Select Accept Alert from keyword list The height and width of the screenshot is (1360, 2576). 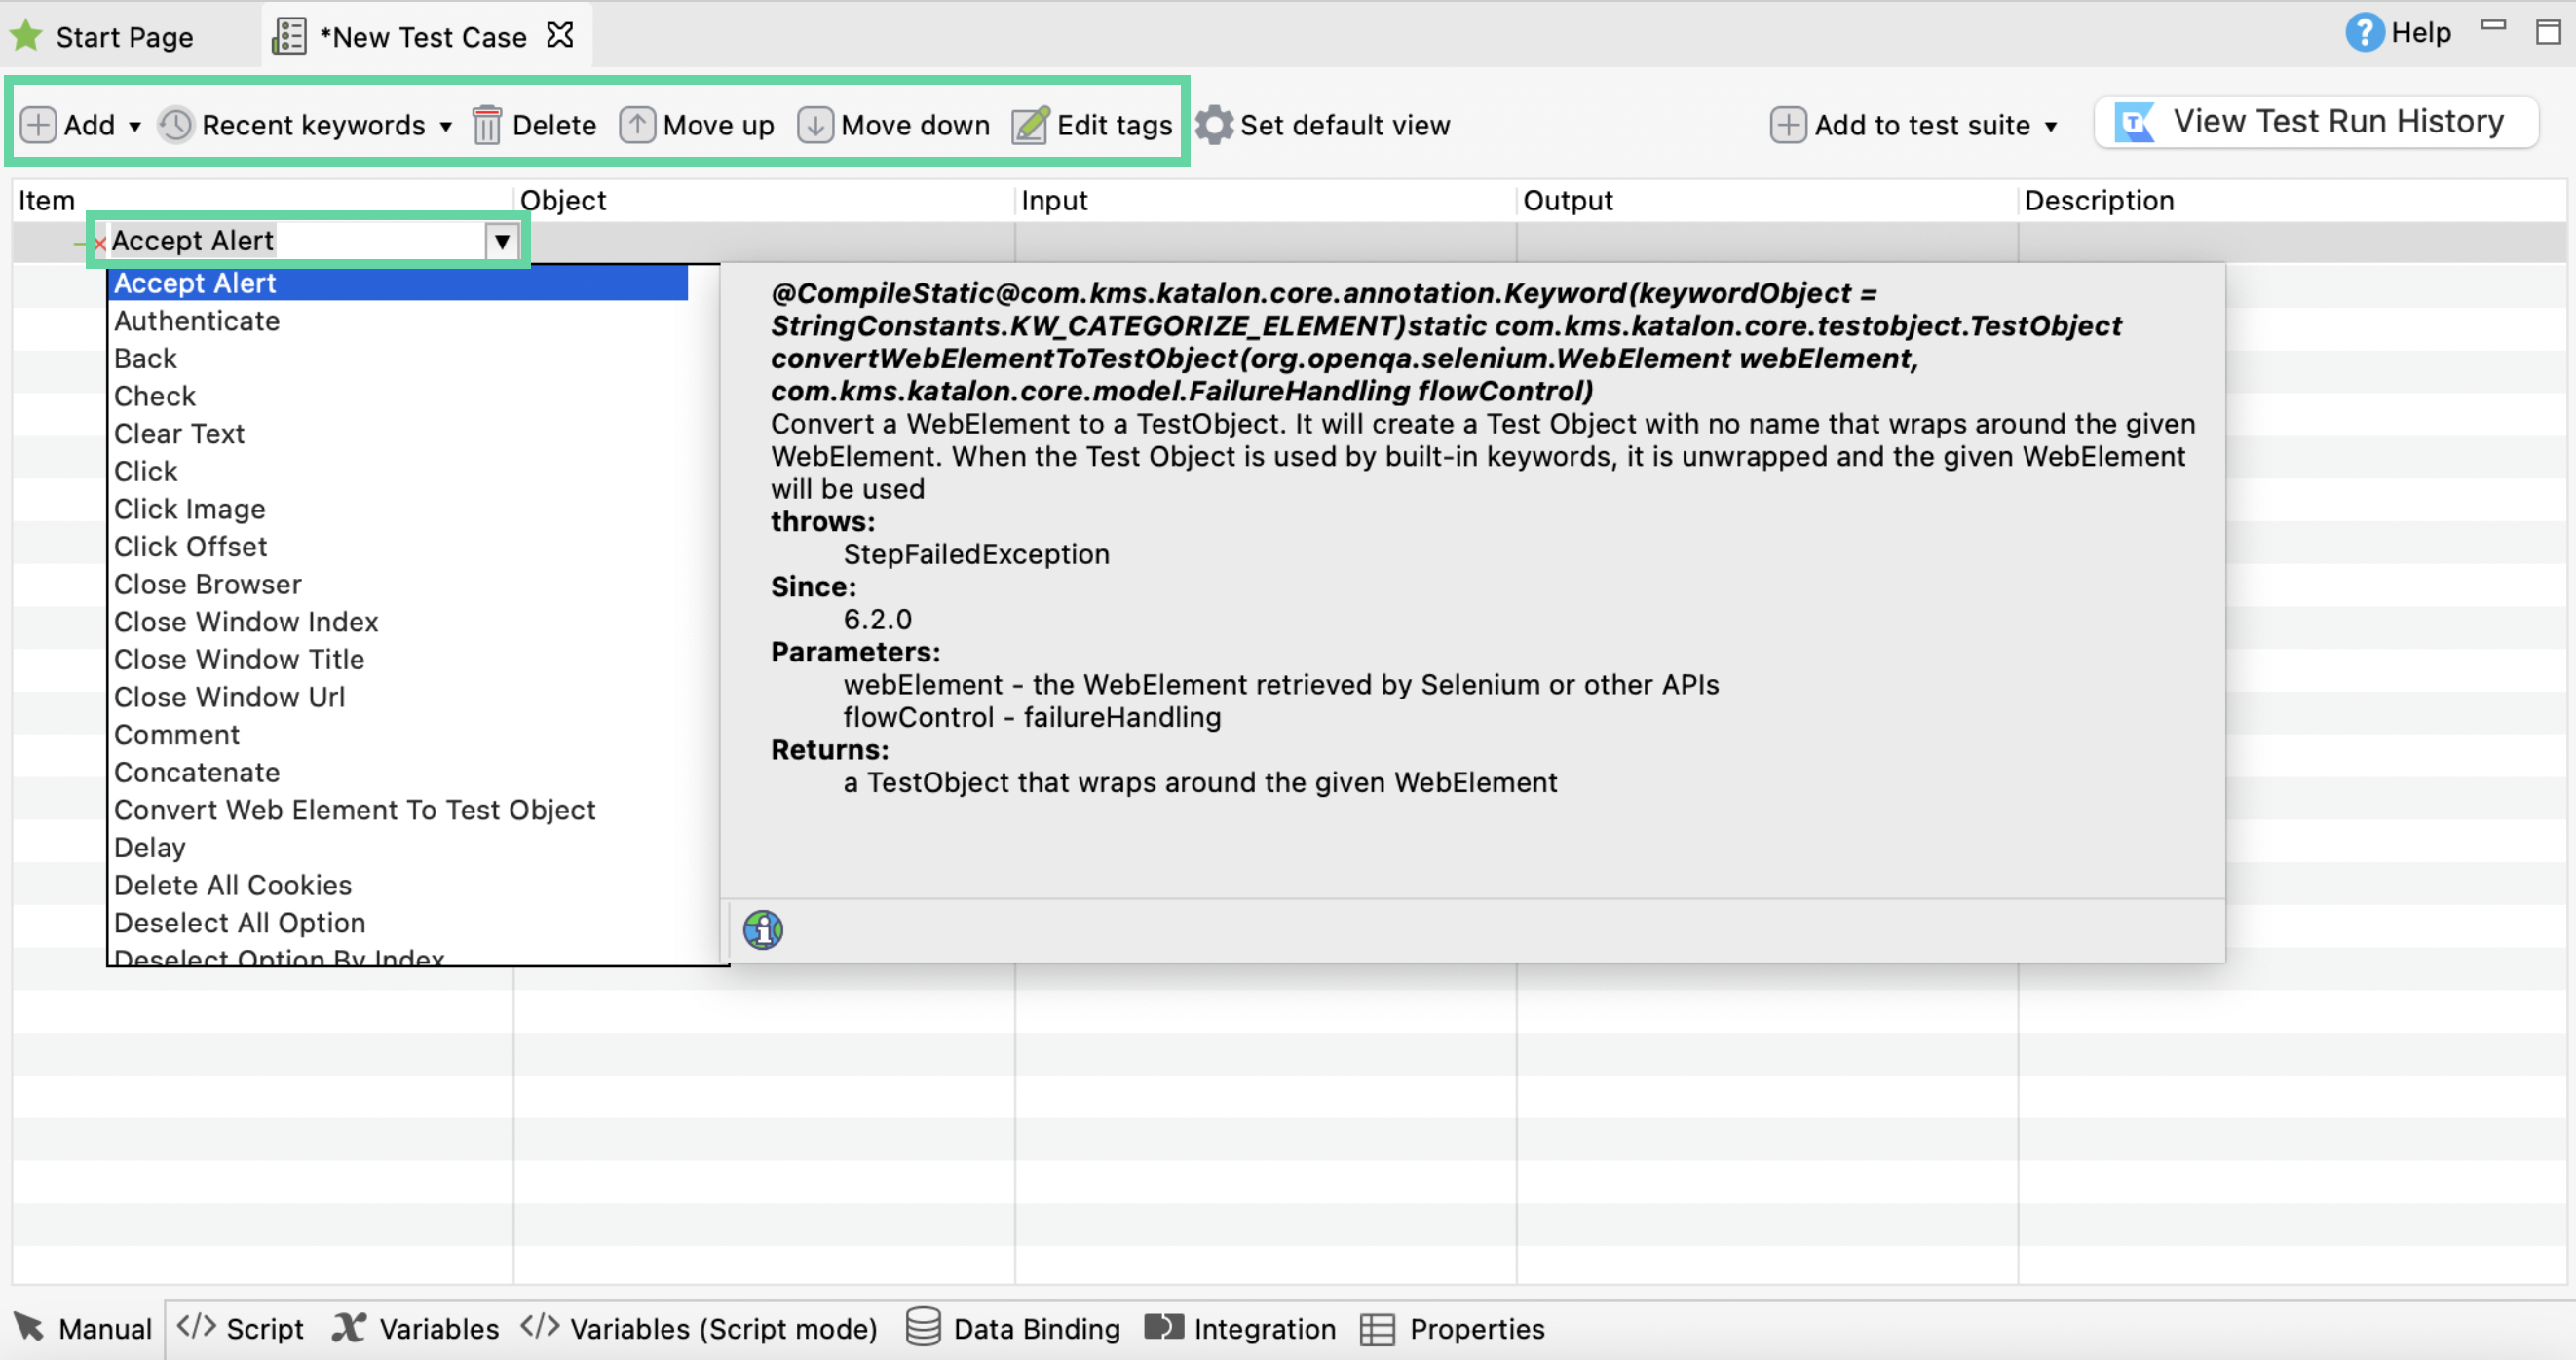pyautogui.click(x=194, y=282)
